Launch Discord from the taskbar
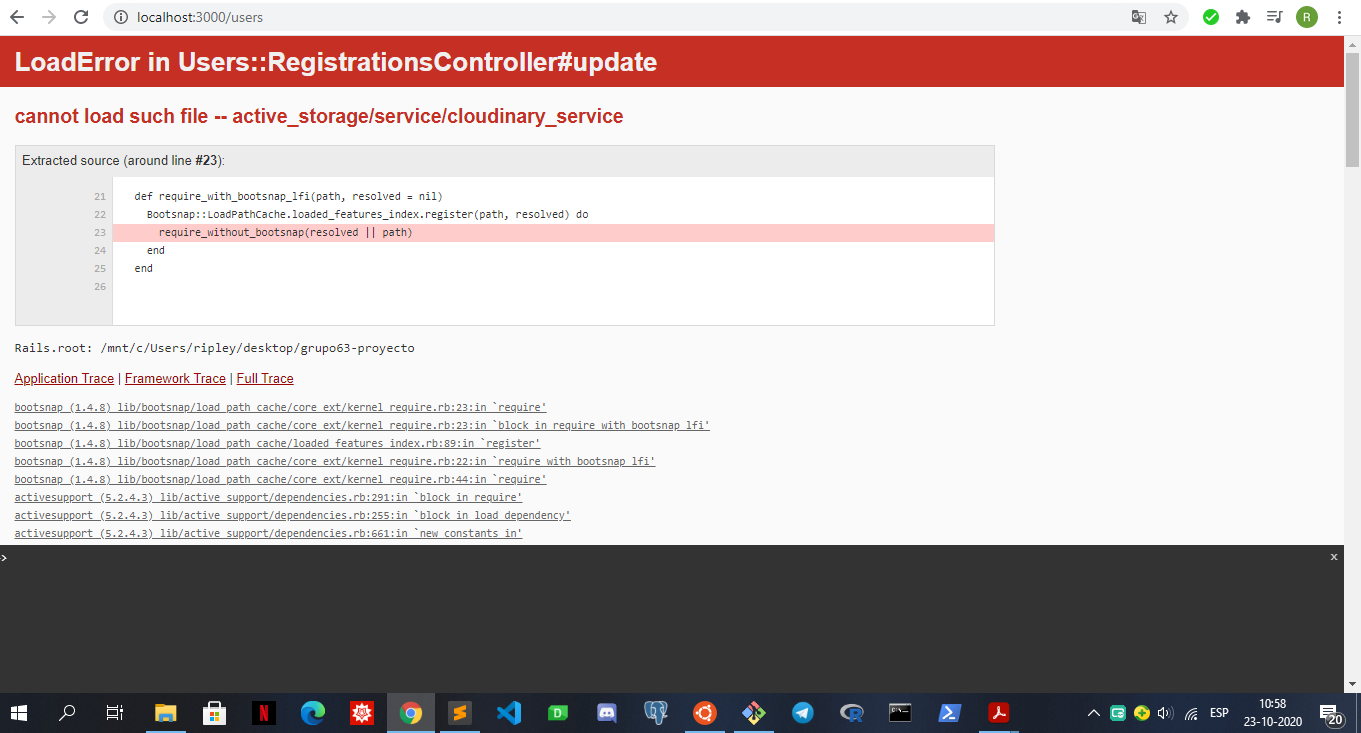The image size is (1361, 733). click(606, 713)
